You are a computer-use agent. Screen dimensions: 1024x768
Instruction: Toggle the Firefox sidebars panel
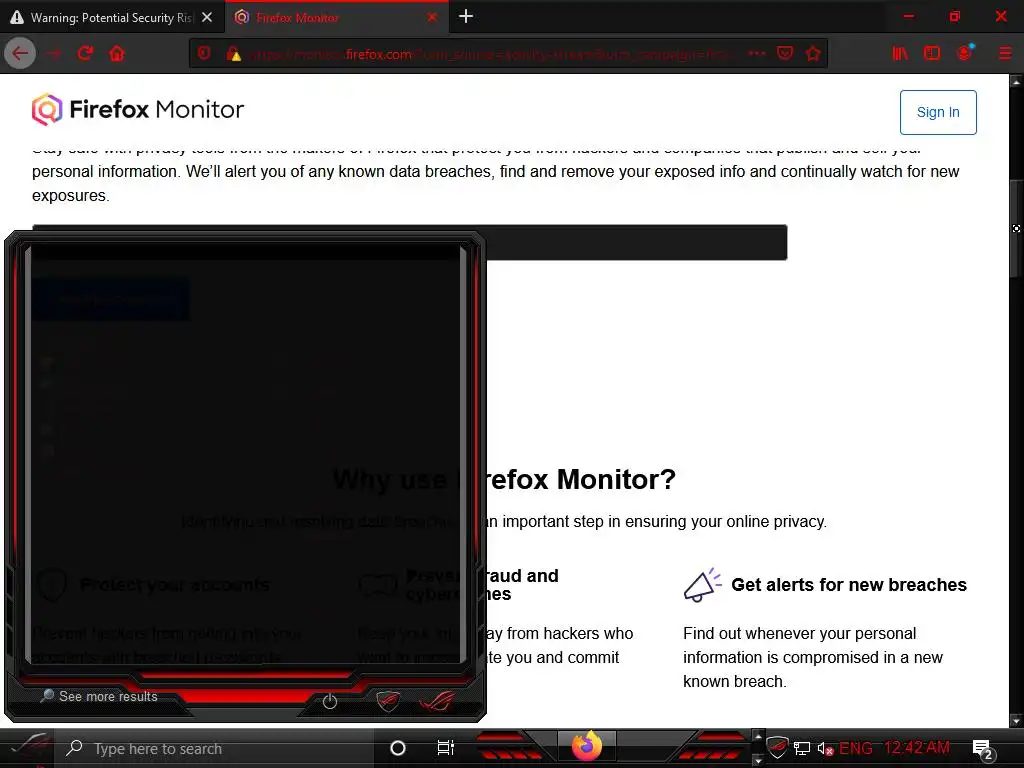pyautogui.click(x=932, y=54)
